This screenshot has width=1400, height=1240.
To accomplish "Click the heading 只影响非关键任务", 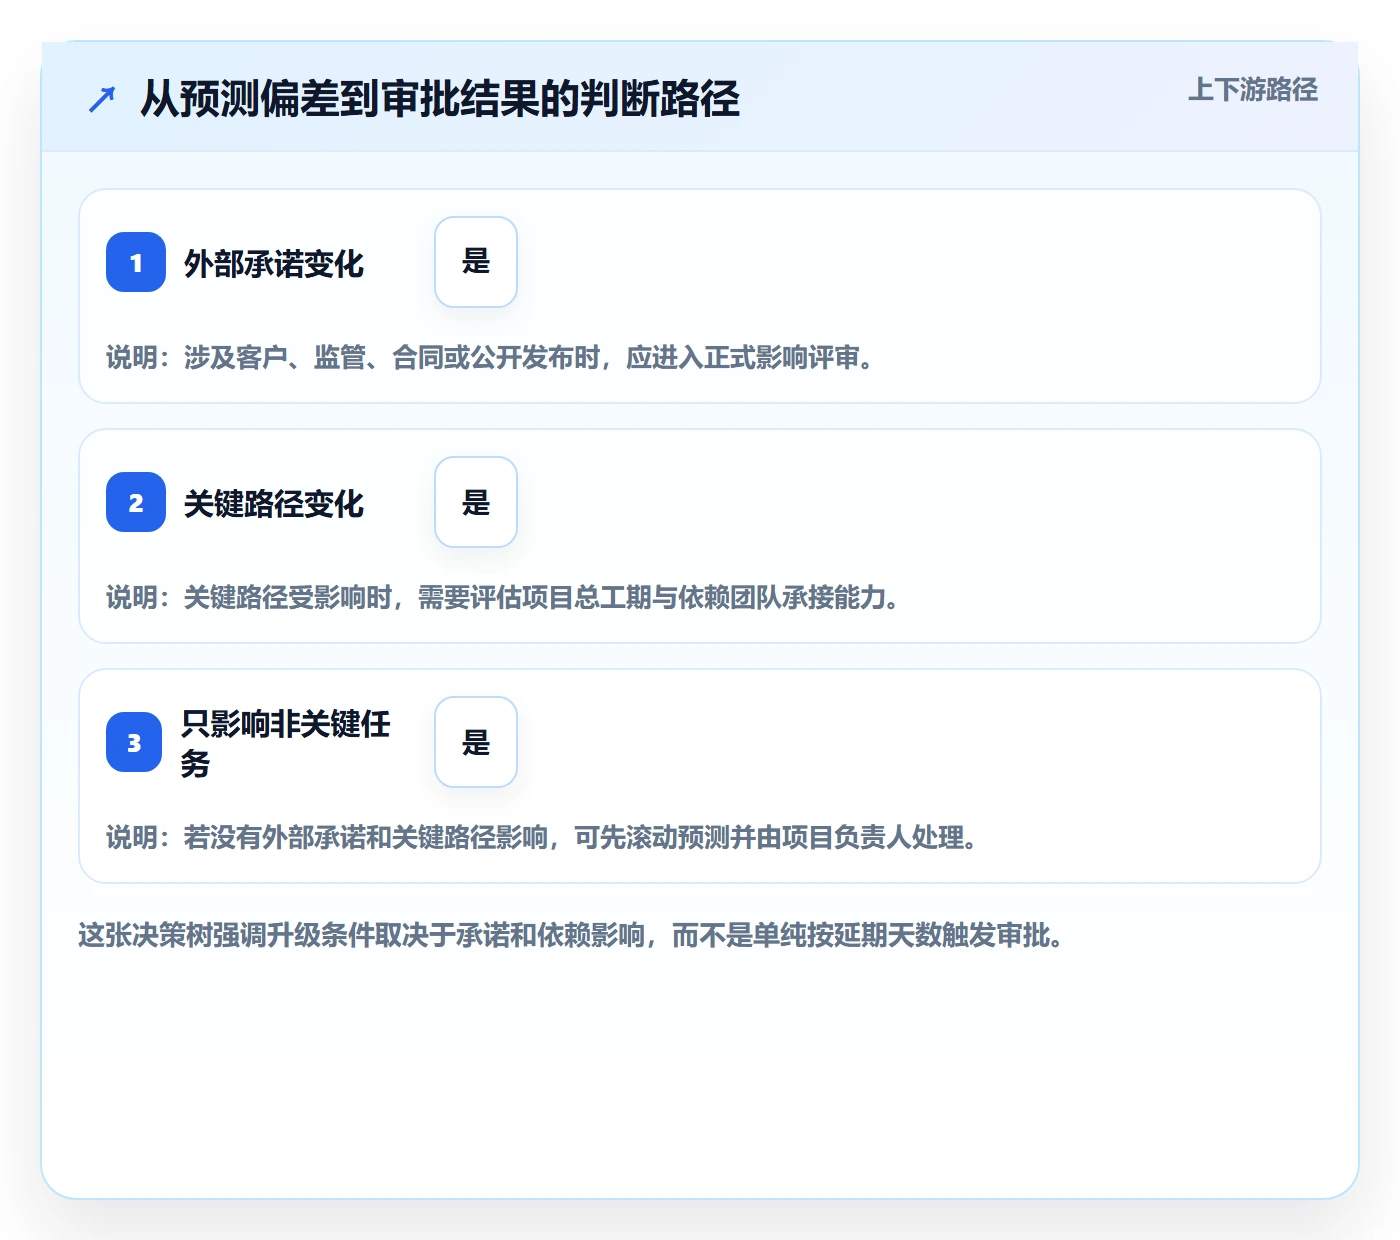I will [286, 743].
